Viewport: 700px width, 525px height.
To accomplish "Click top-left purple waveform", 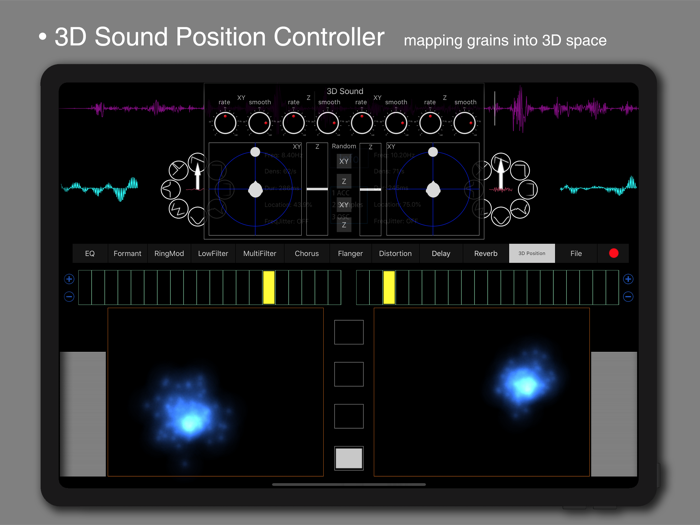I will click(x=132, y=108).
